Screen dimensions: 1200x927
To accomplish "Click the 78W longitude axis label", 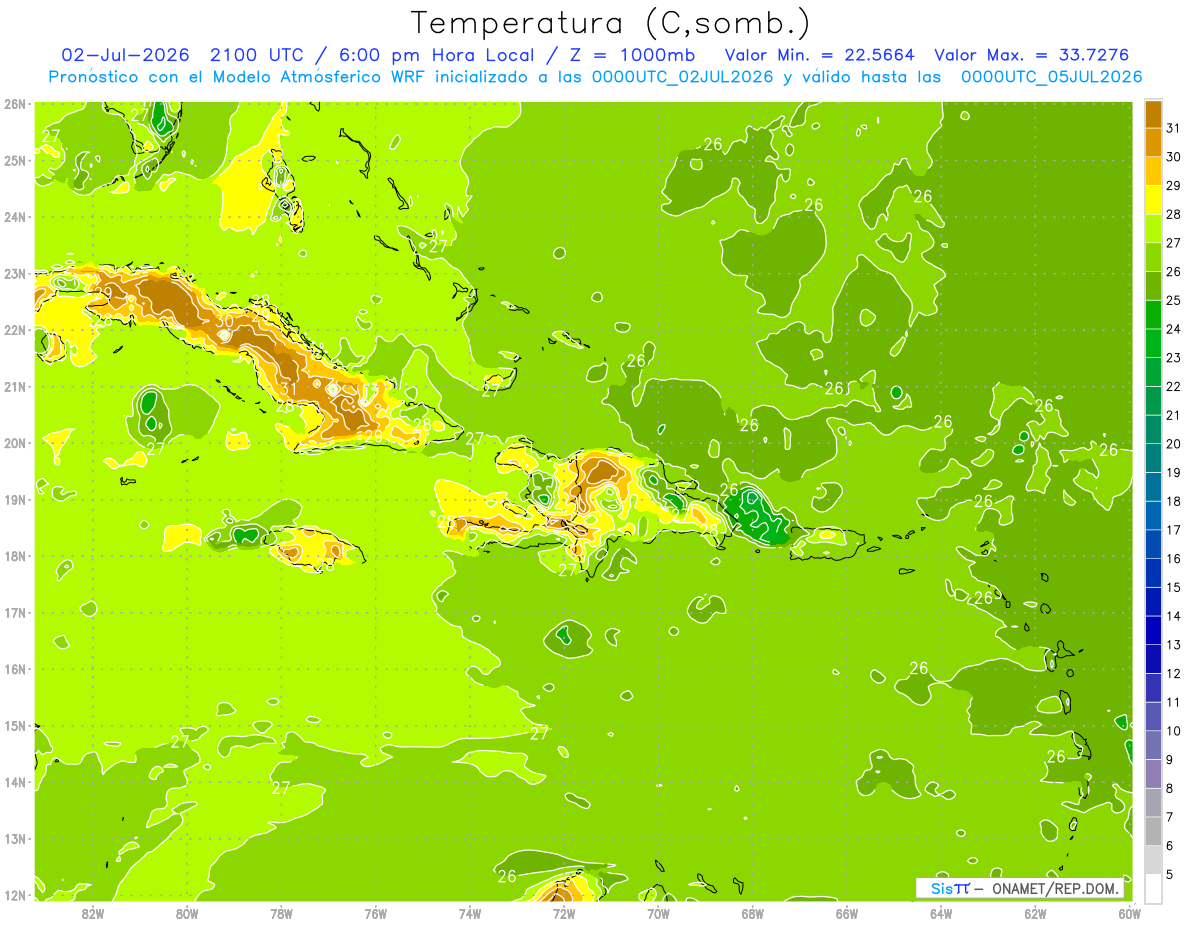I will 281,913.
